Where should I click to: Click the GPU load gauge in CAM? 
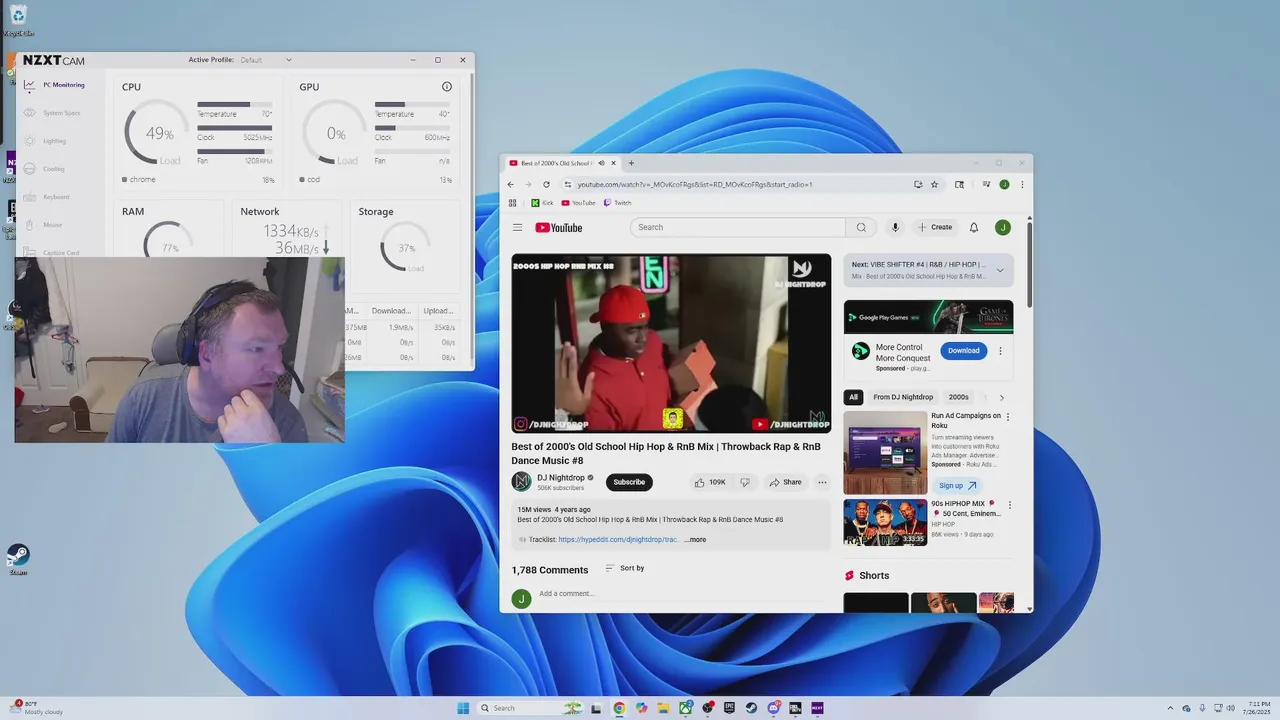pyautogui.click(x=335, y=133)
